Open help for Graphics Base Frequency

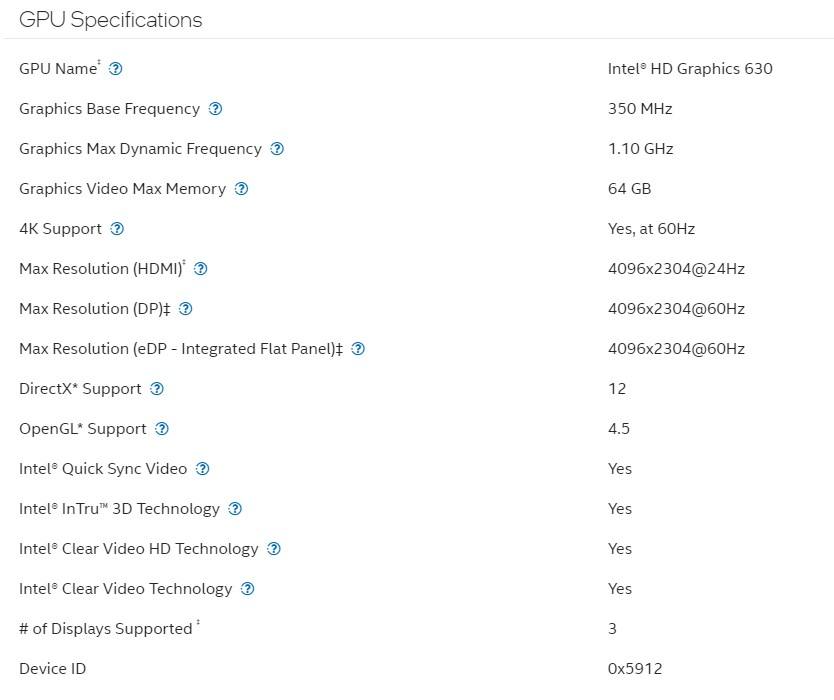click(215, 109)
